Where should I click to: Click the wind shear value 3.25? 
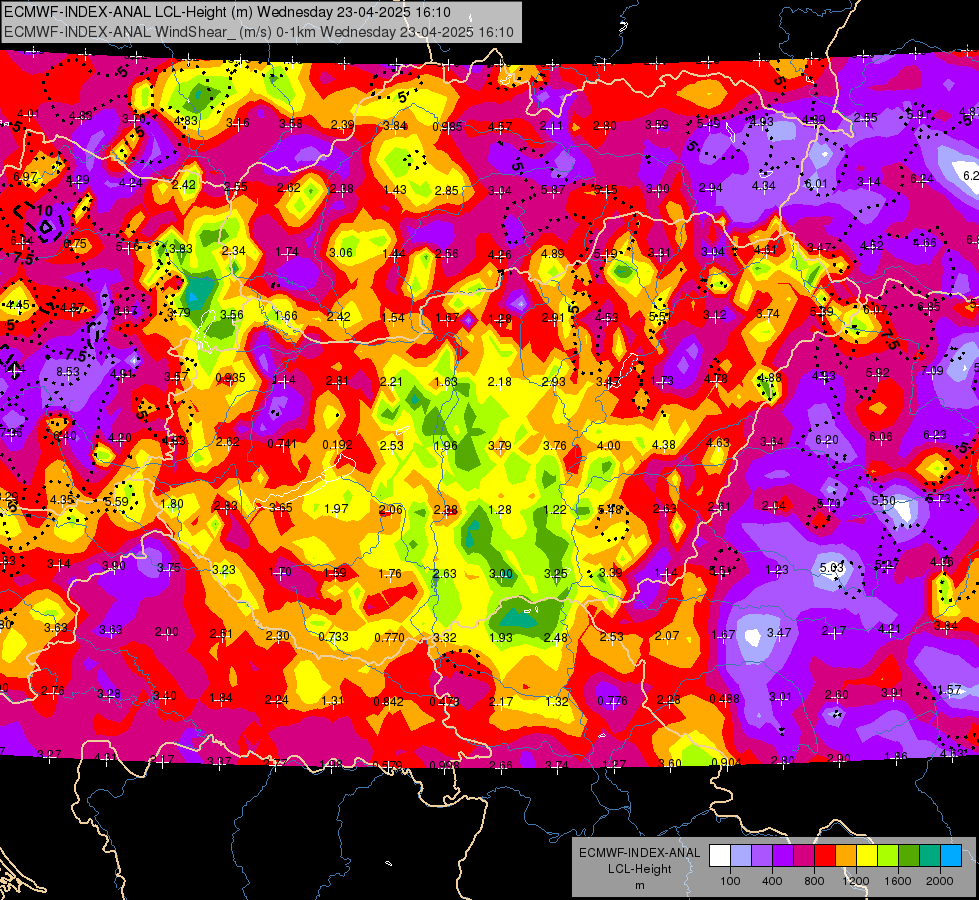(x=555, y=573)
